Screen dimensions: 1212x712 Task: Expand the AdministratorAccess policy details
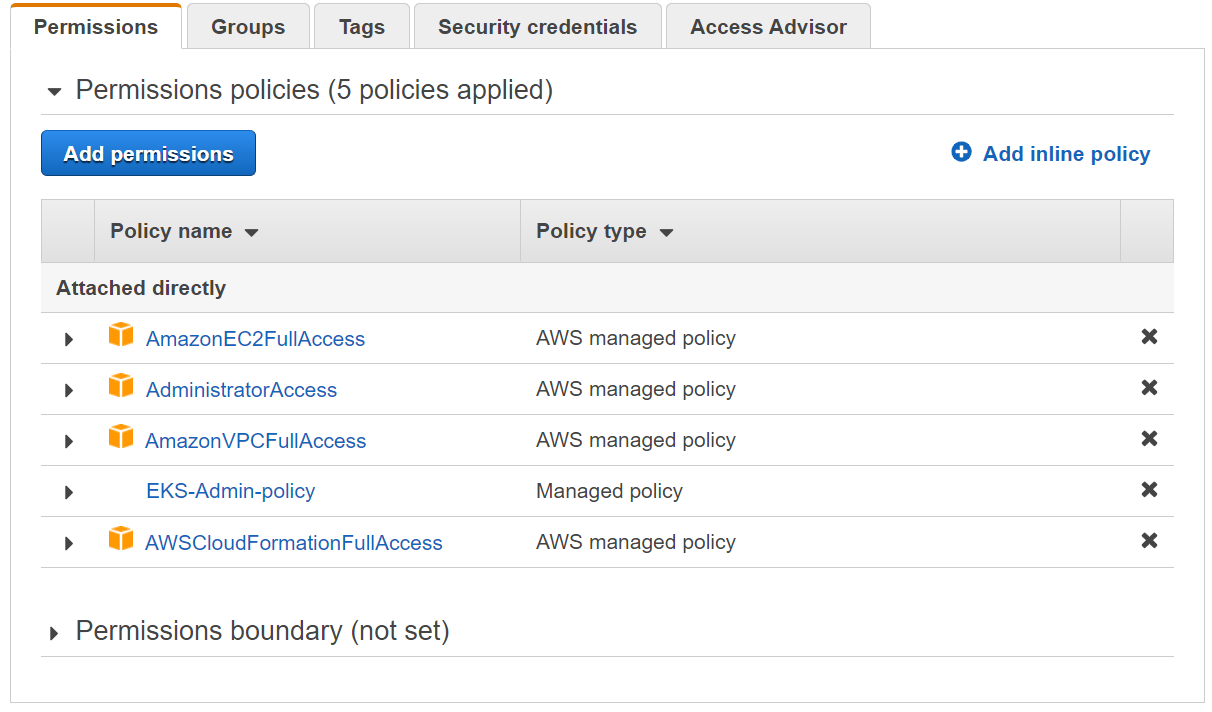click(69, 390)
